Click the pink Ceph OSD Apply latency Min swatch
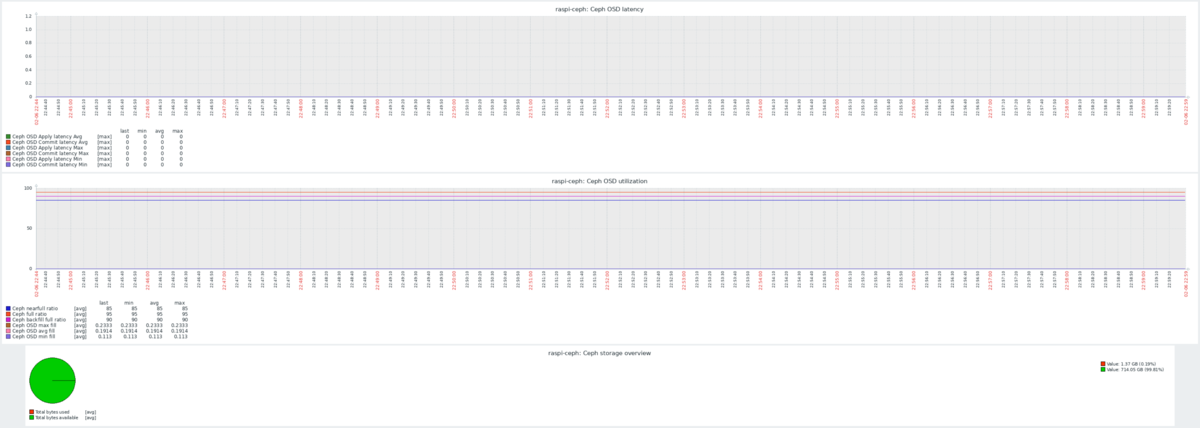The width and height of the screenshot is (1200, 428). (x=8, y=159)
